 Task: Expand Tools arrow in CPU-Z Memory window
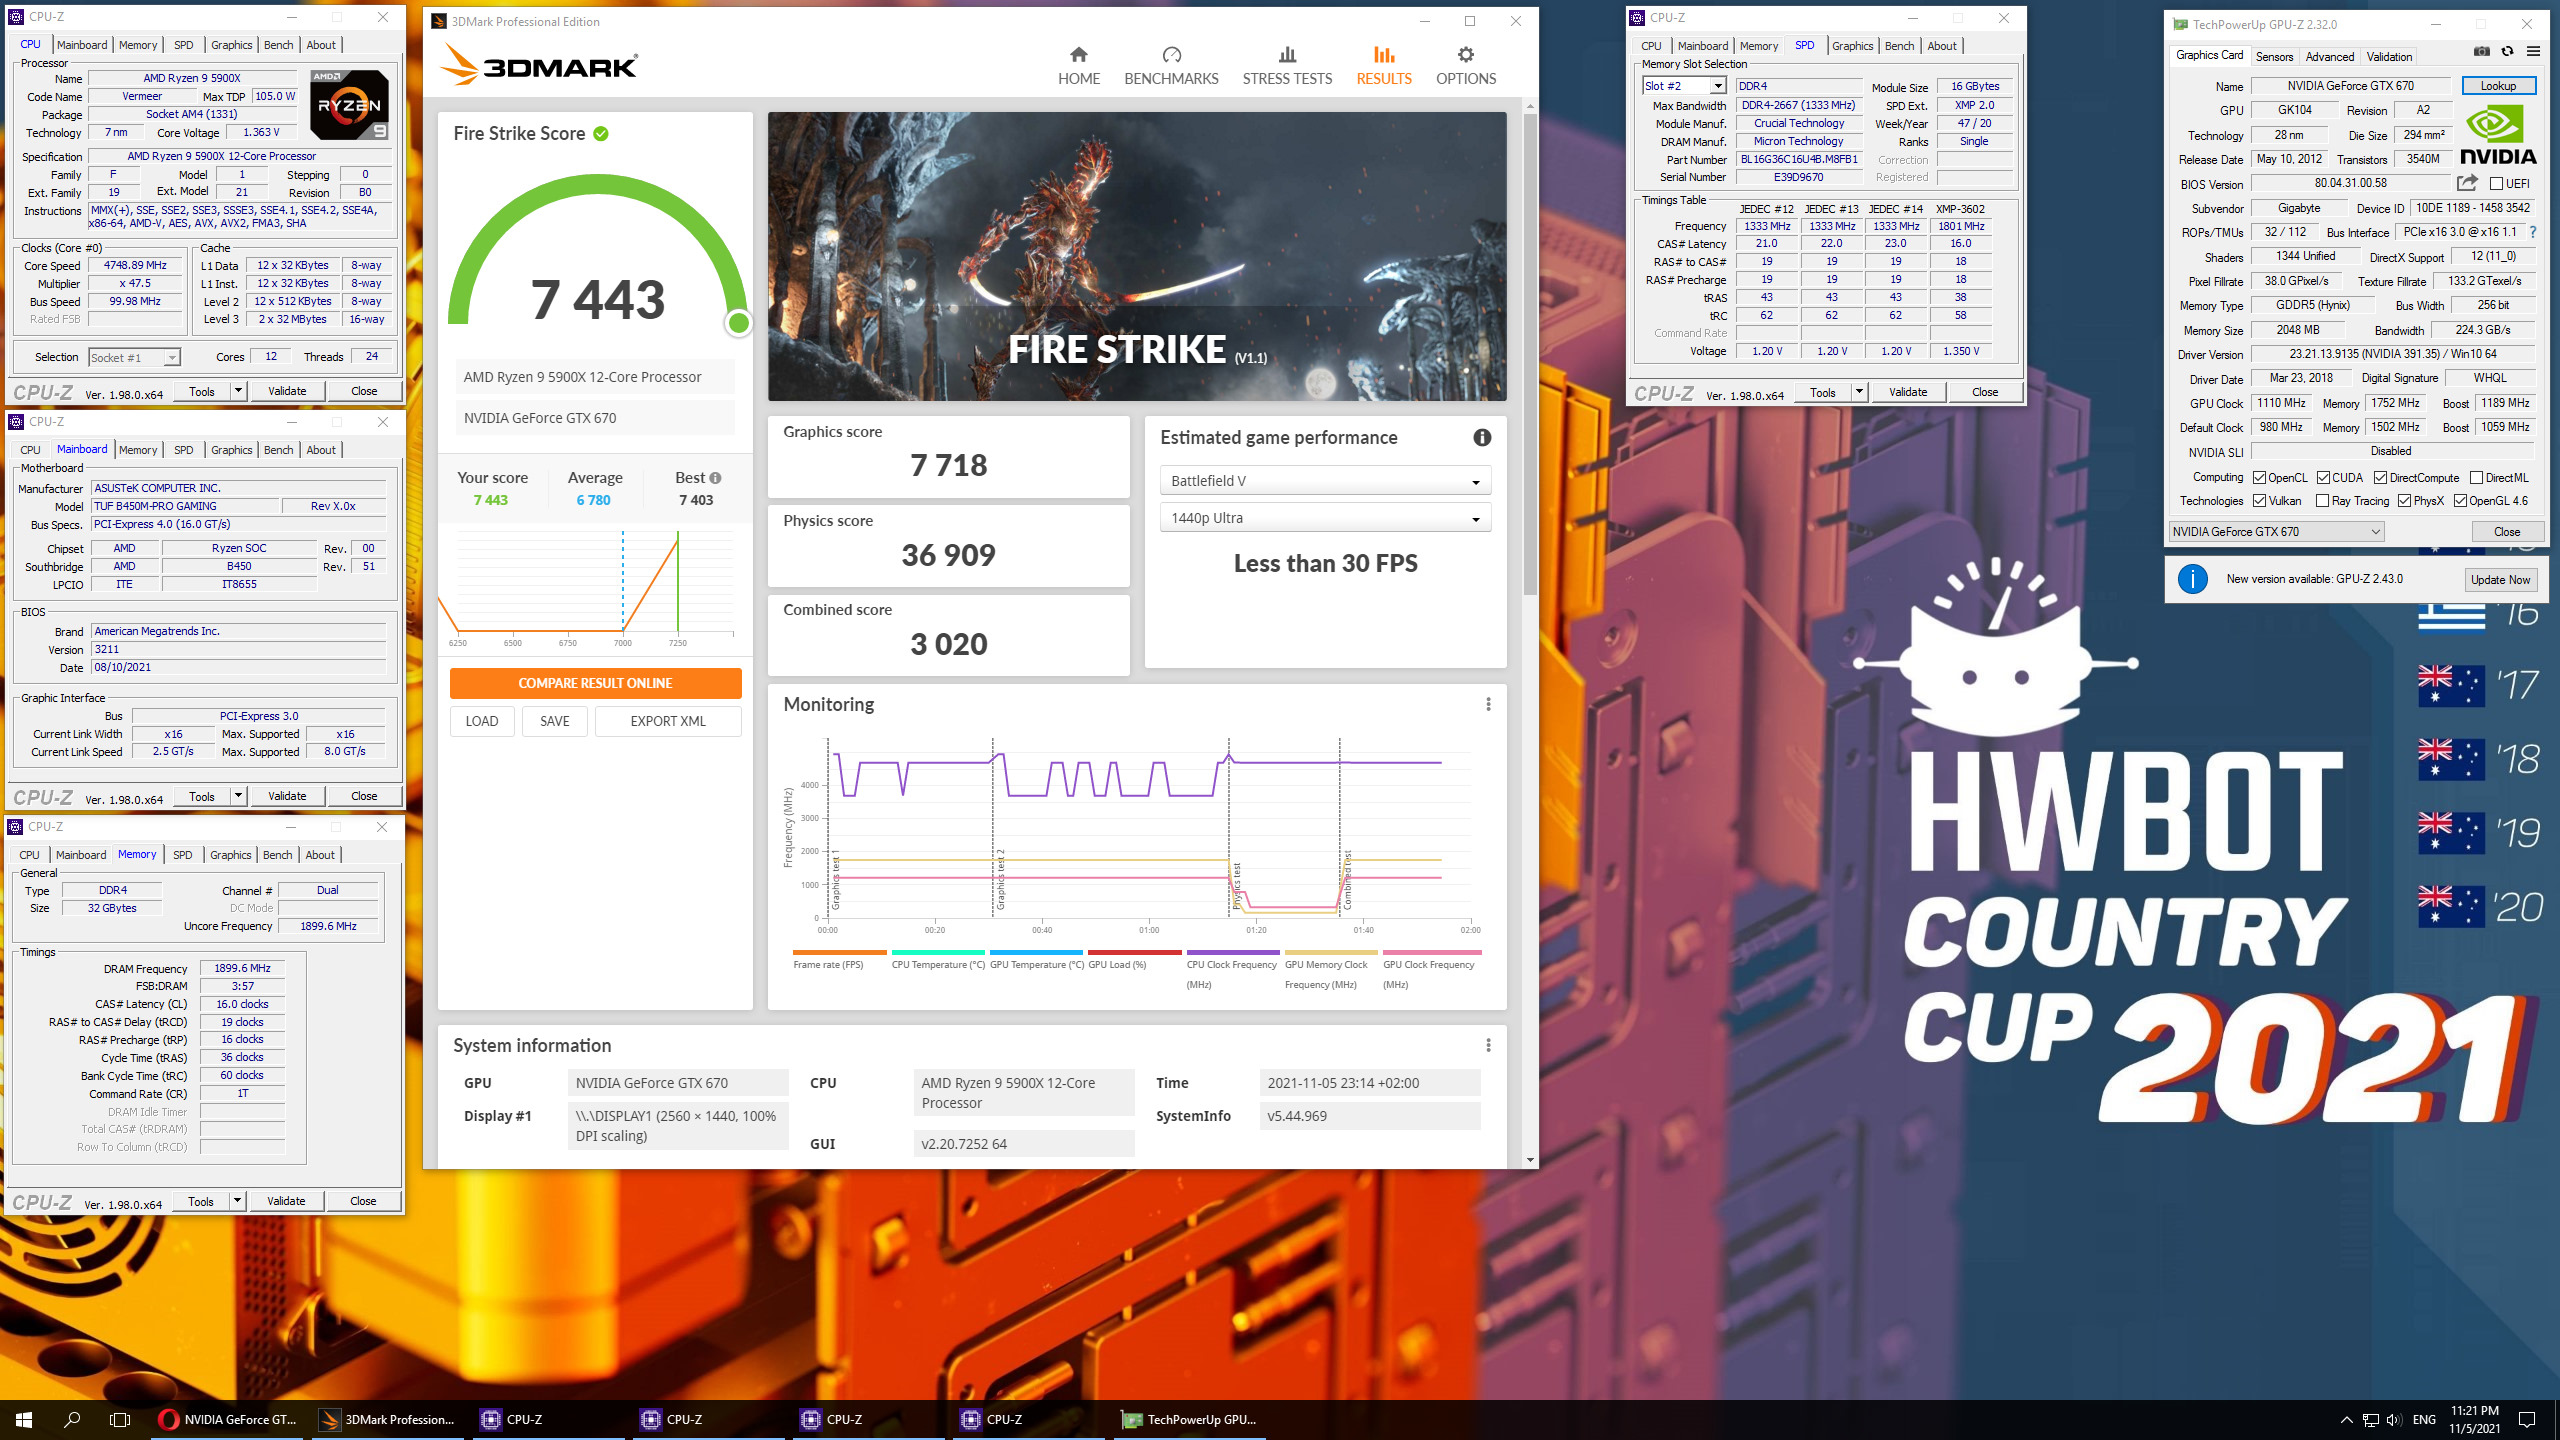pos(237,1201)
